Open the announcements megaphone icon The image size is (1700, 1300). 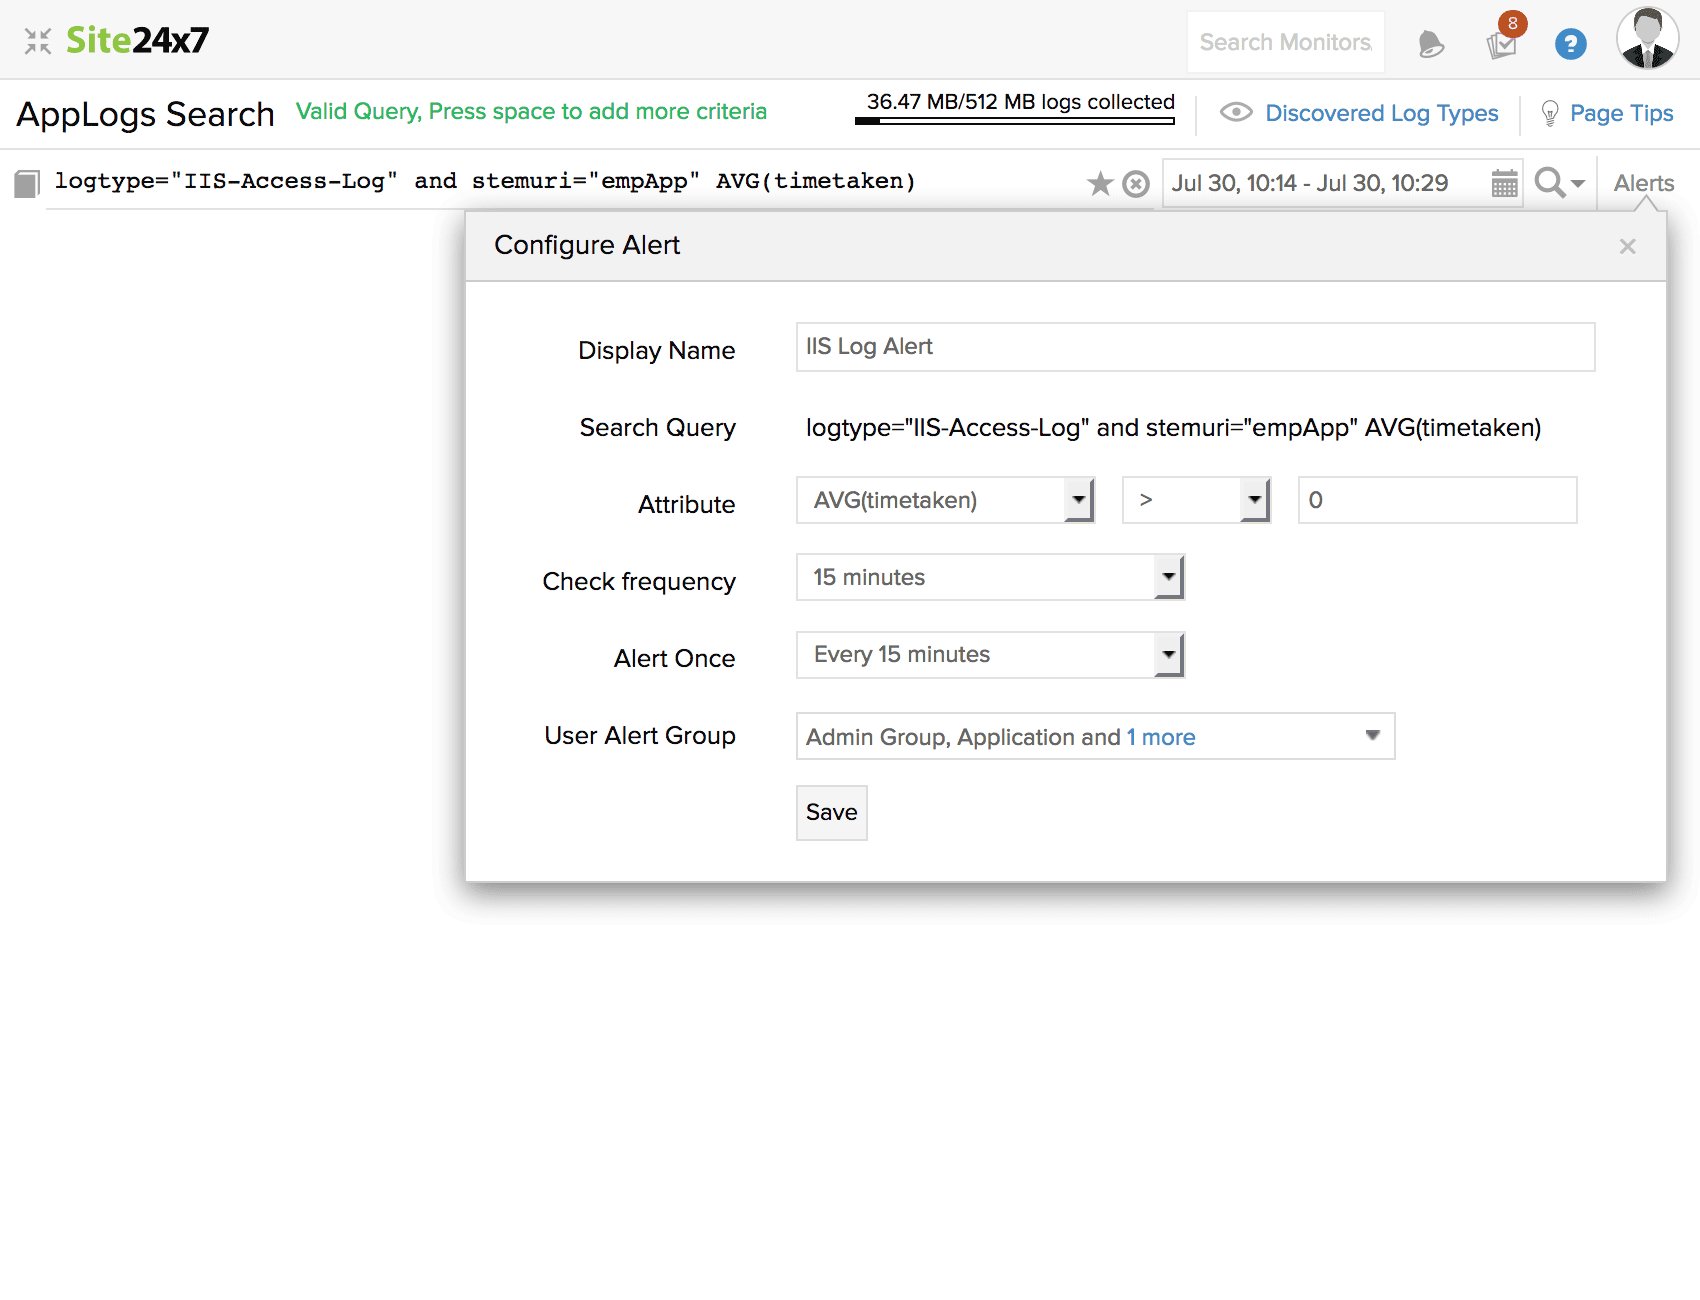pyautogui.click(x=1431, y=44)
